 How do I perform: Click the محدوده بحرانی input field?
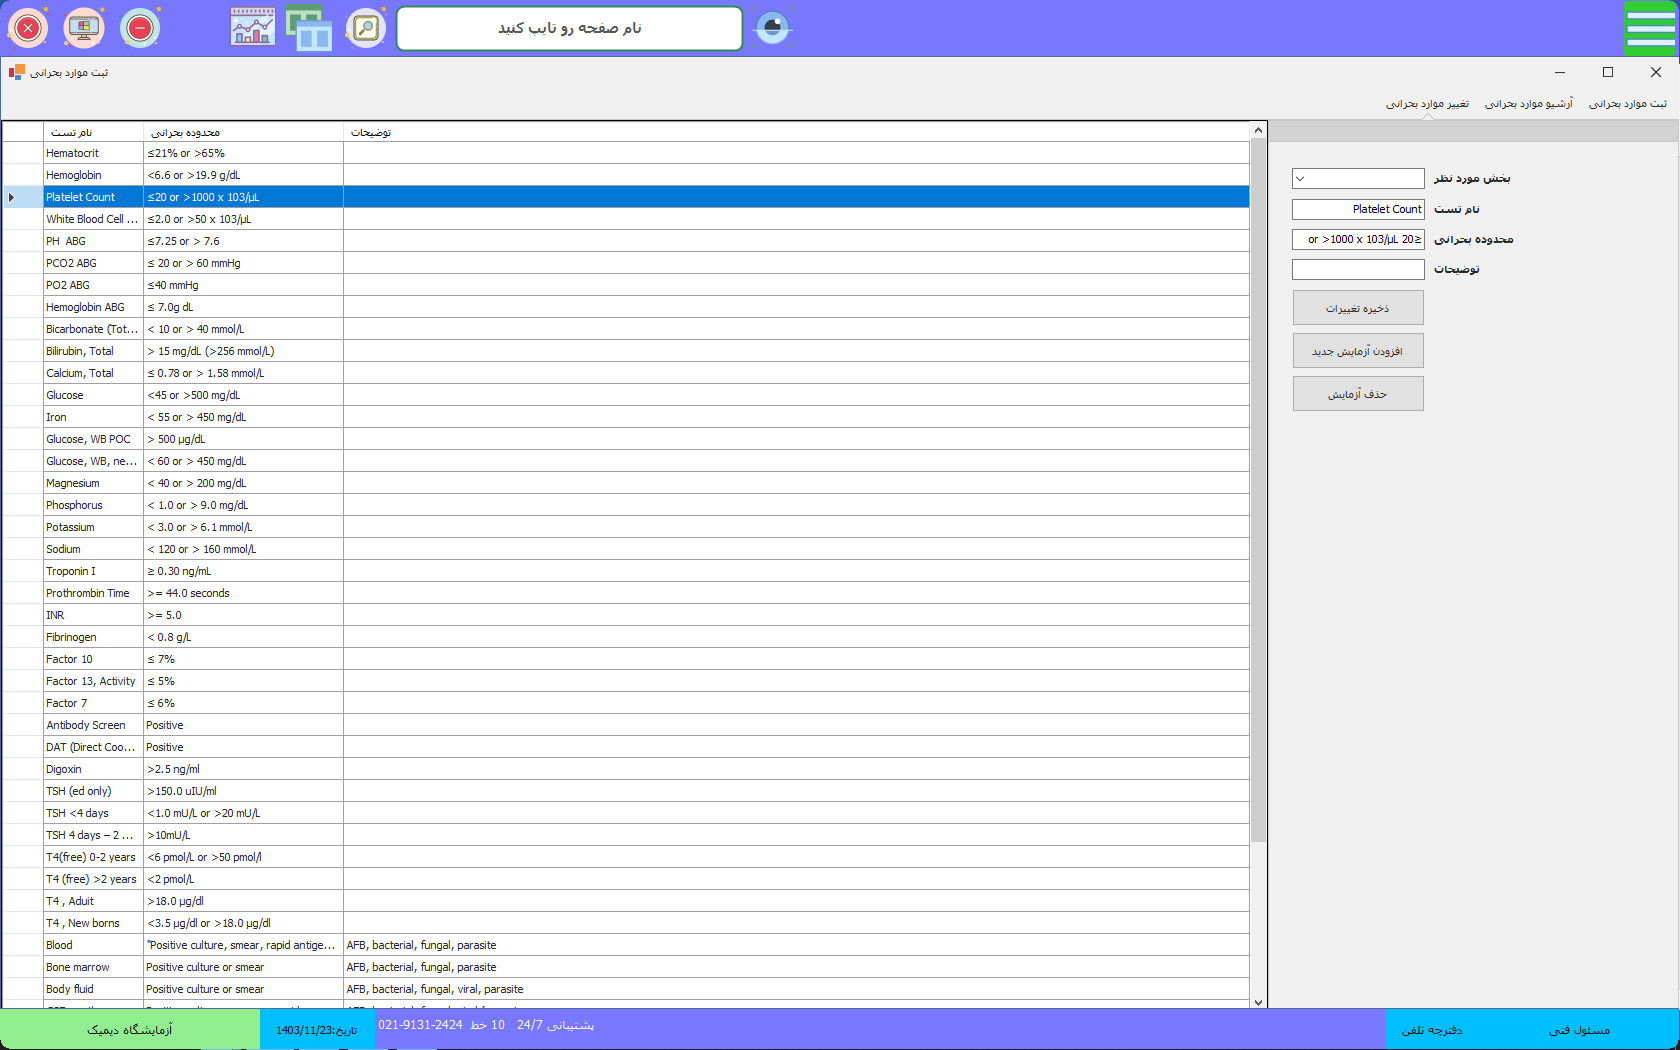(1358, 239)
